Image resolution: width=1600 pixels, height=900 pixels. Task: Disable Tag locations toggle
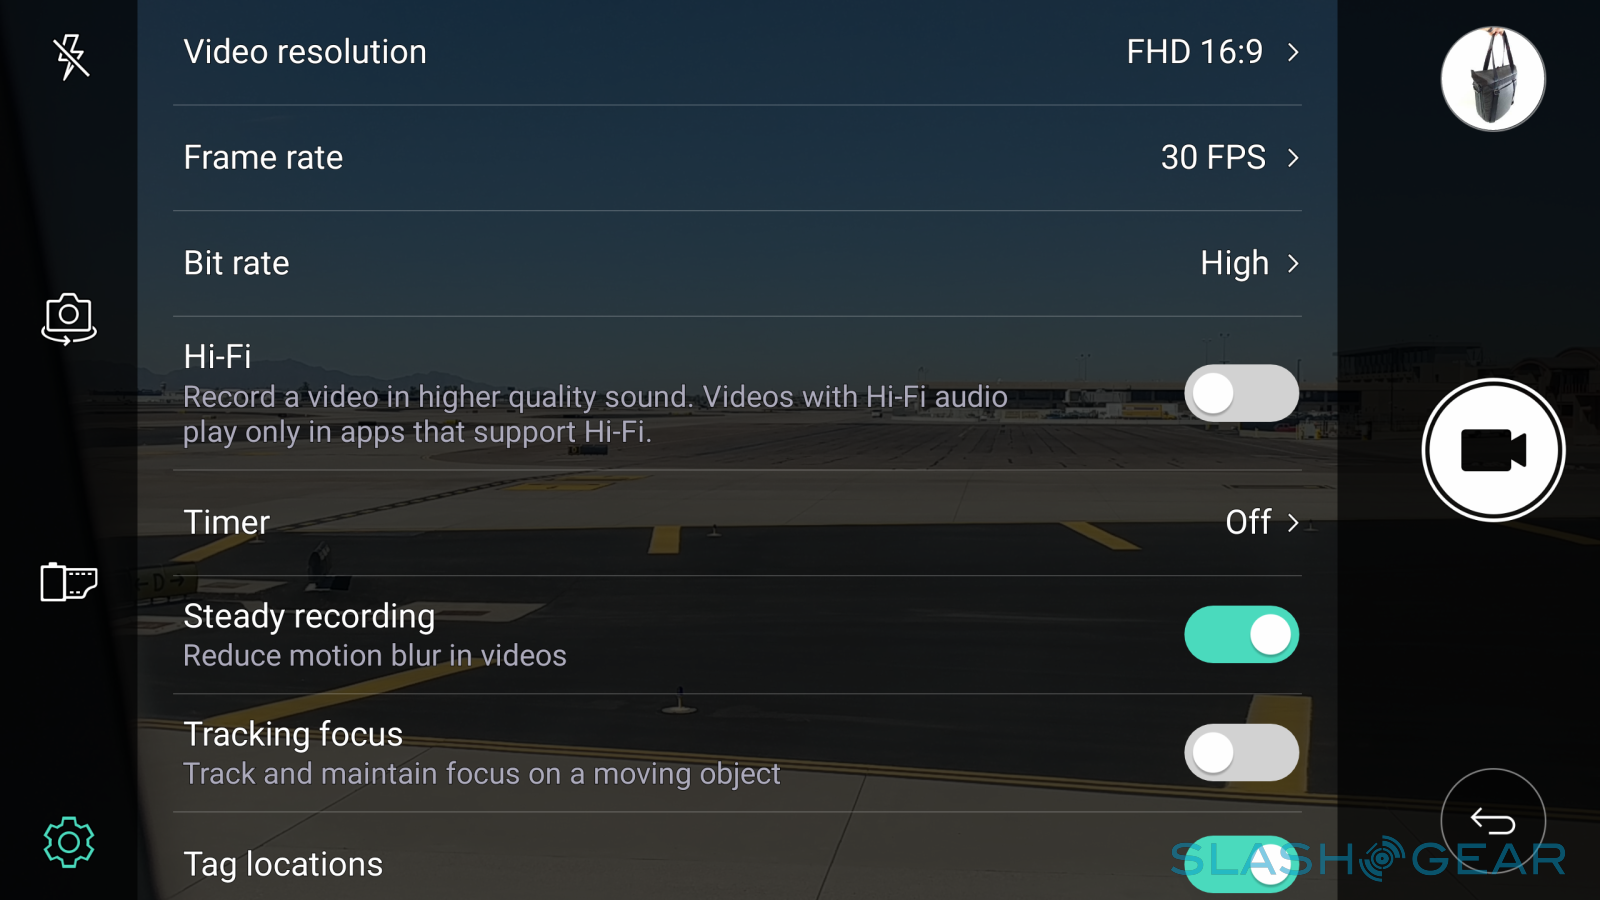(1241, 863)
